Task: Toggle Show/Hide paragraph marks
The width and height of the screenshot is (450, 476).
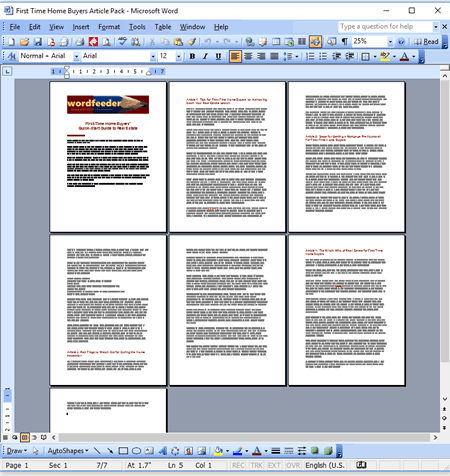Action: tap(345, 42)
